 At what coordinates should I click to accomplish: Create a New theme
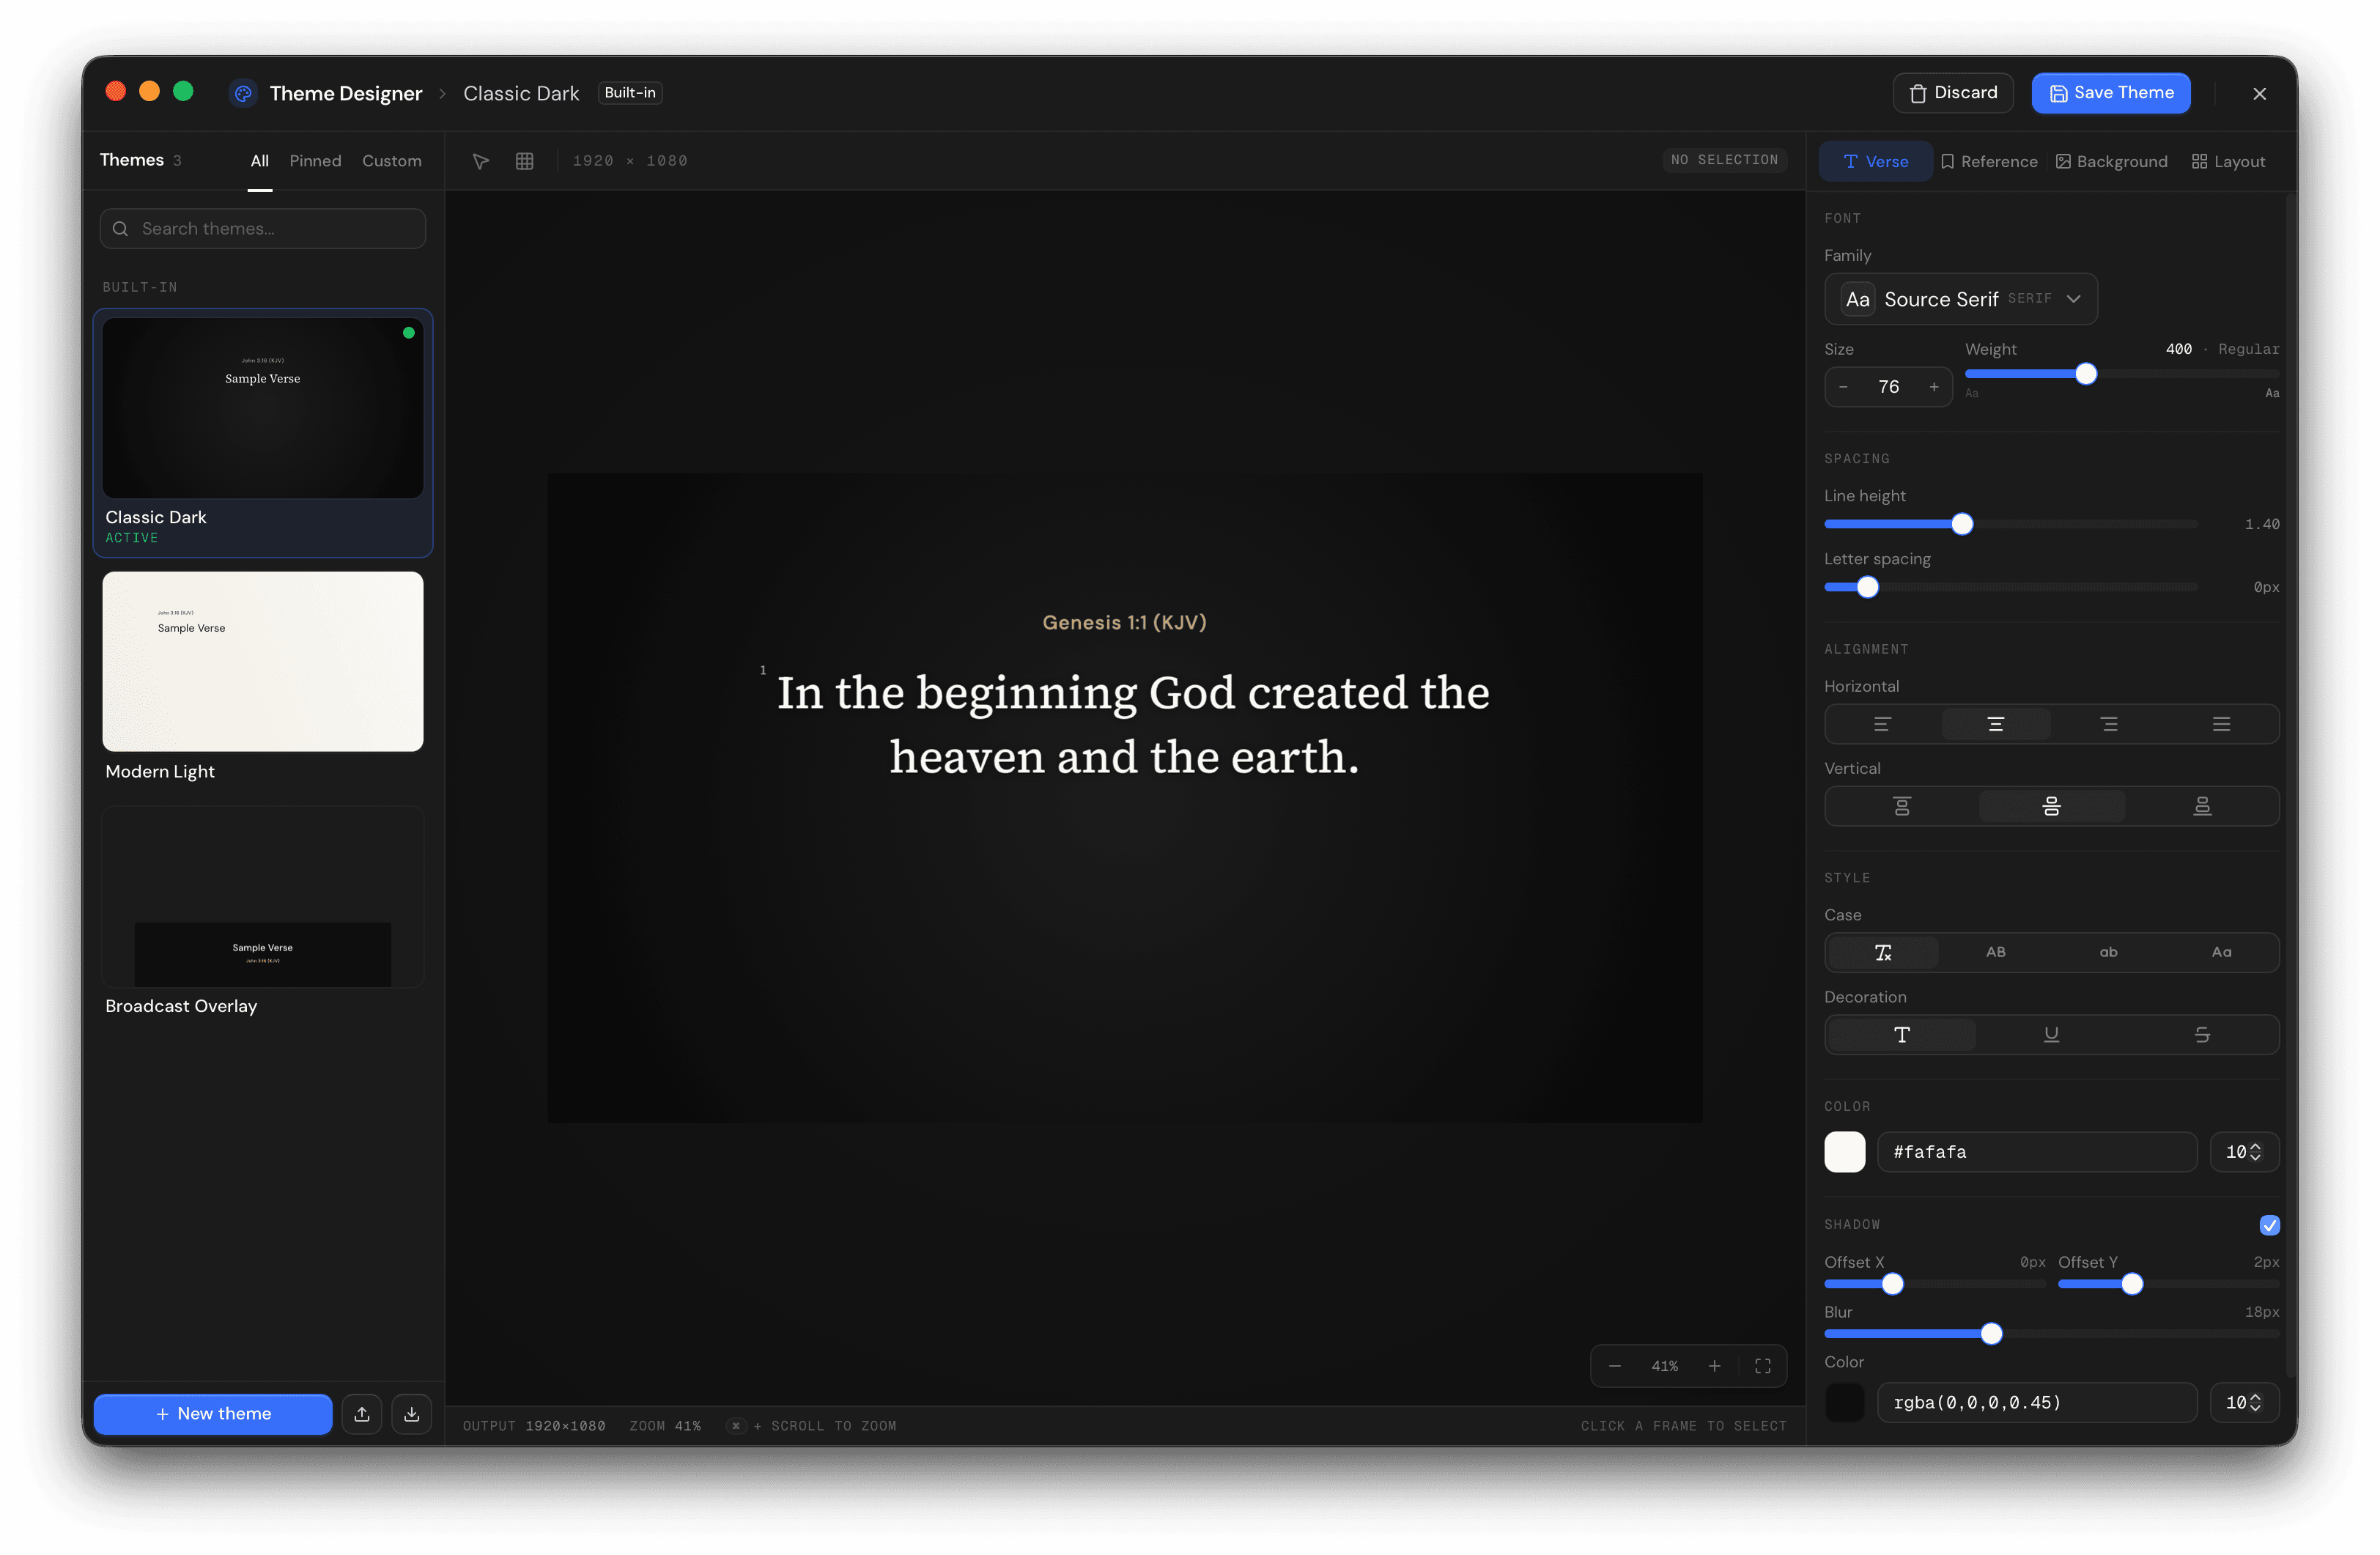pyautogui.click(x=213, y=1414)
